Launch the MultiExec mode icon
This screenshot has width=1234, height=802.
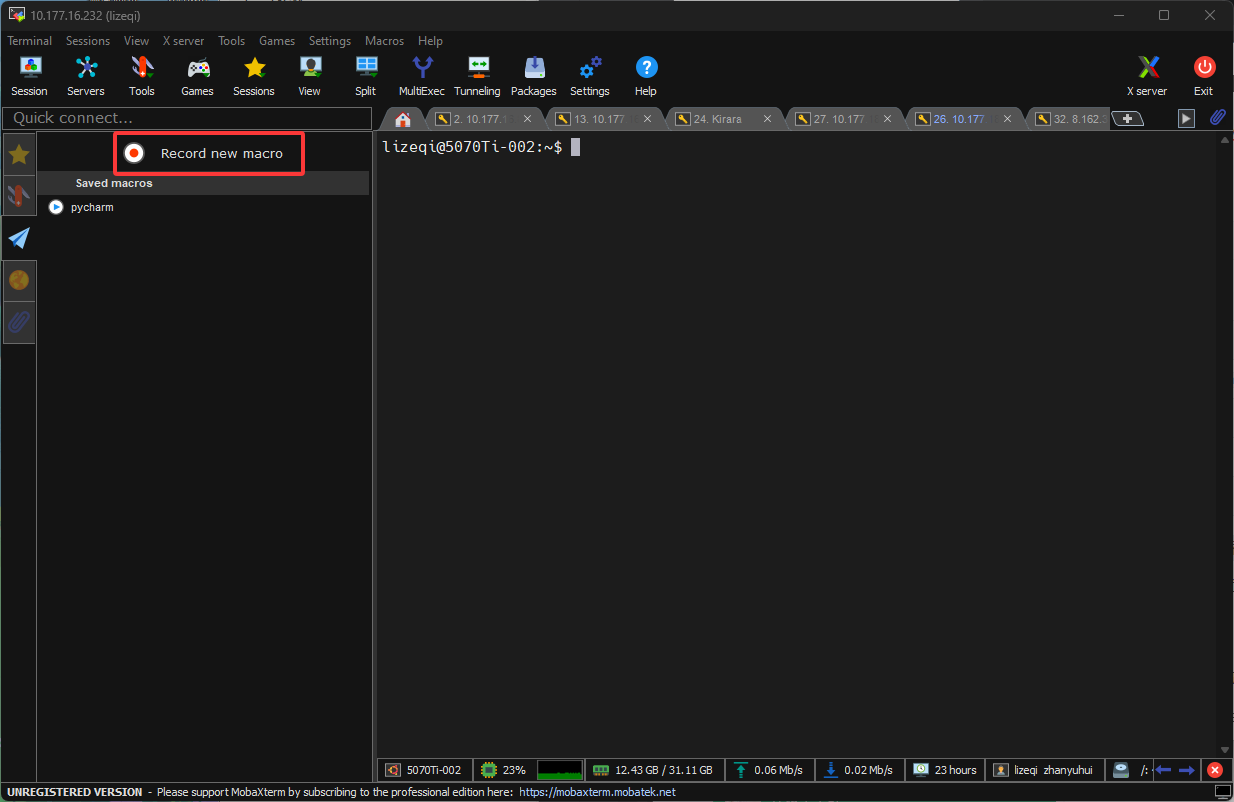click(422, 76)
